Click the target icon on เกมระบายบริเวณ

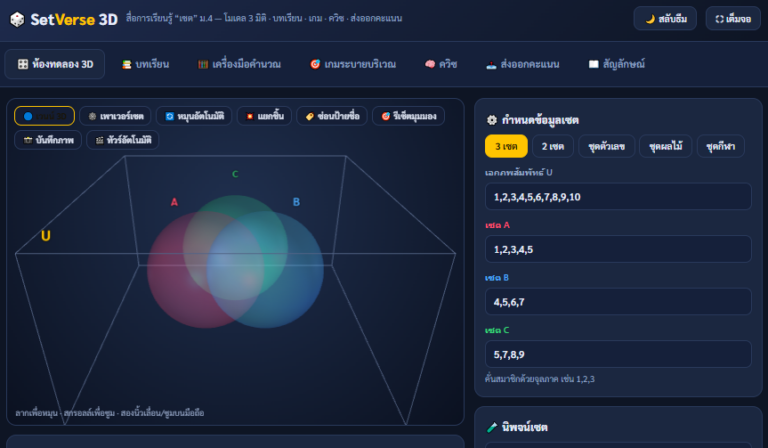pos(315,64)
